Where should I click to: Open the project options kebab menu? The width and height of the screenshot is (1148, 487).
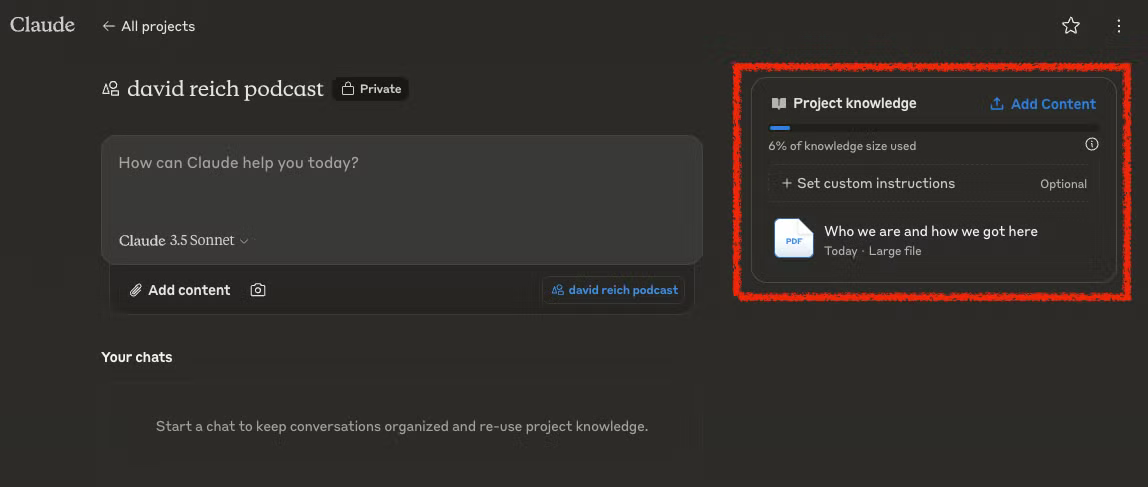point(1118,26)
